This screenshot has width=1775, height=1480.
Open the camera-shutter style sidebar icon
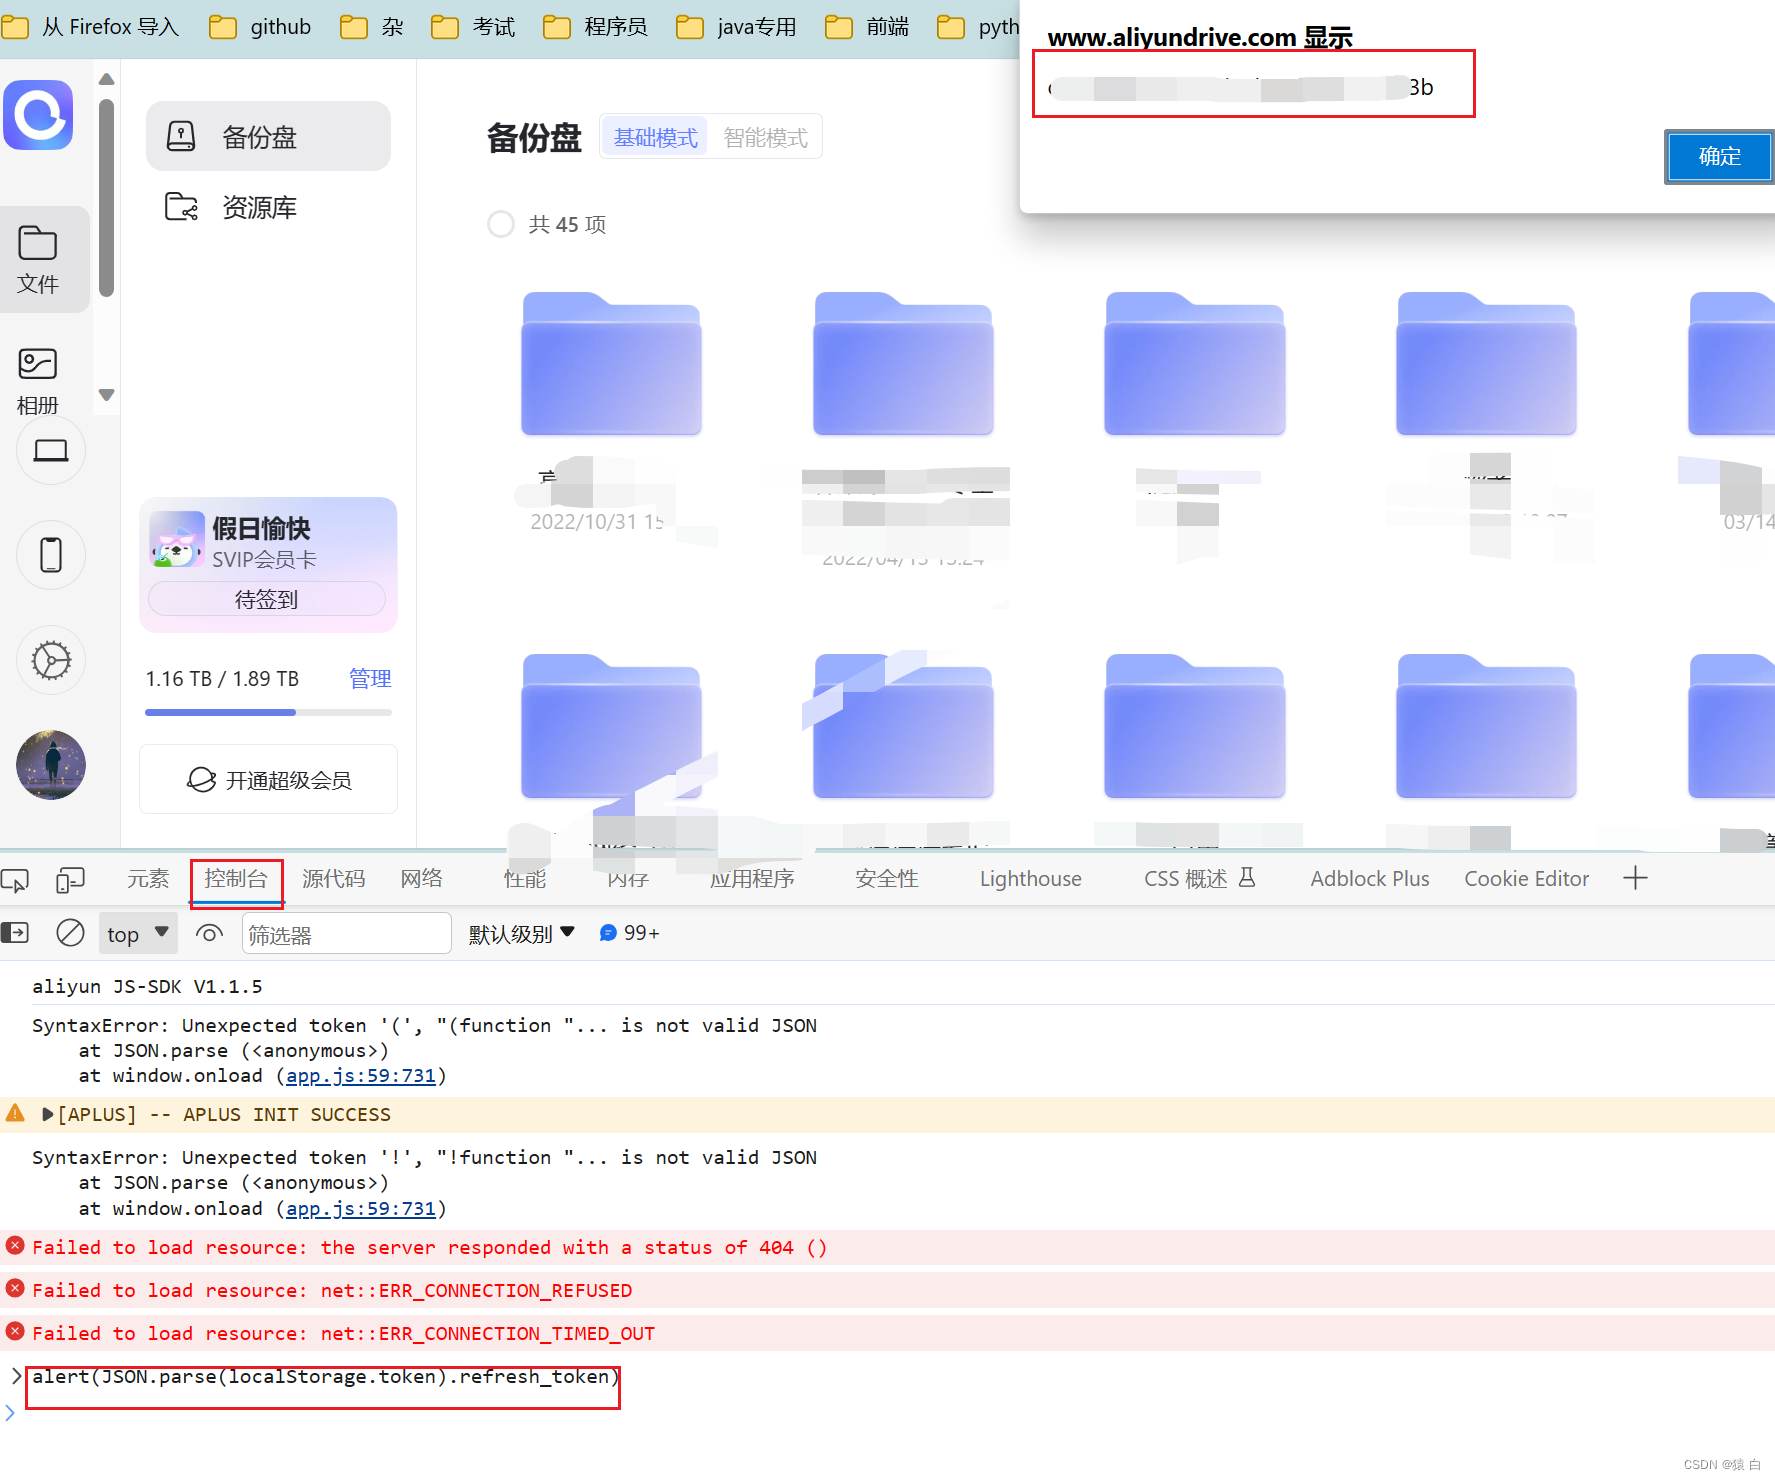[51, 660]
